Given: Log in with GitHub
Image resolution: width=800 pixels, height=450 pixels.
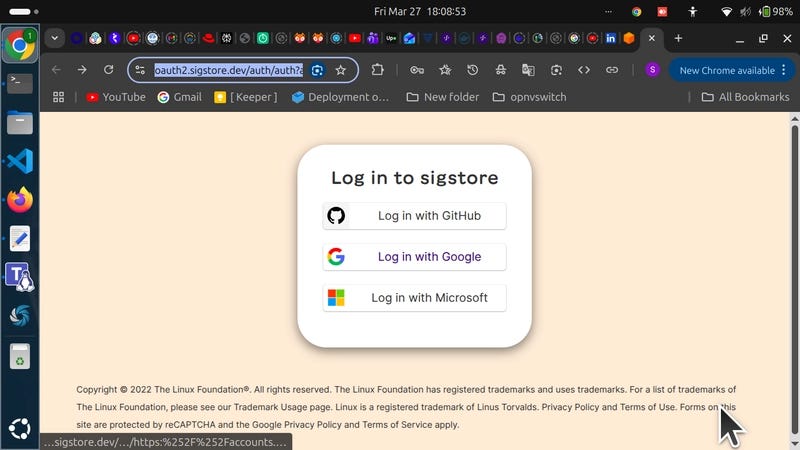Looking at the screenshot, I should point(414,216).
